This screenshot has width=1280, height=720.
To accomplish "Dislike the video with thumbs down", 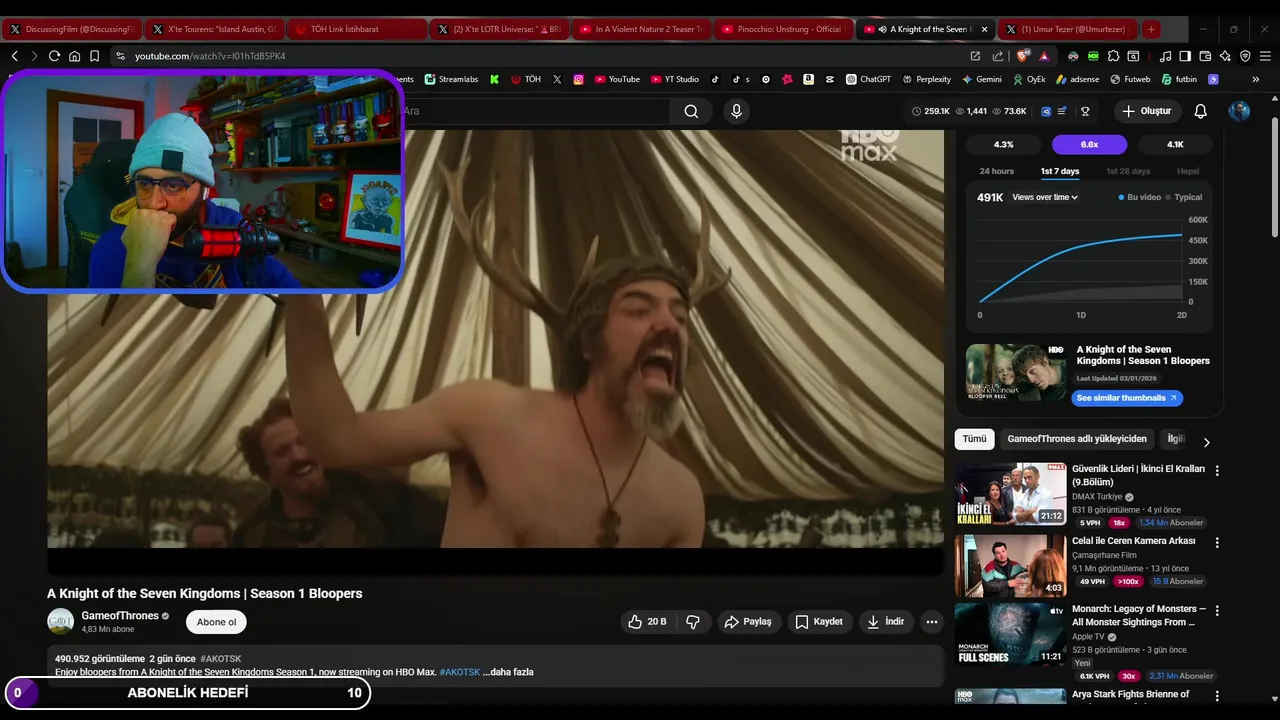I will [693, 622].
